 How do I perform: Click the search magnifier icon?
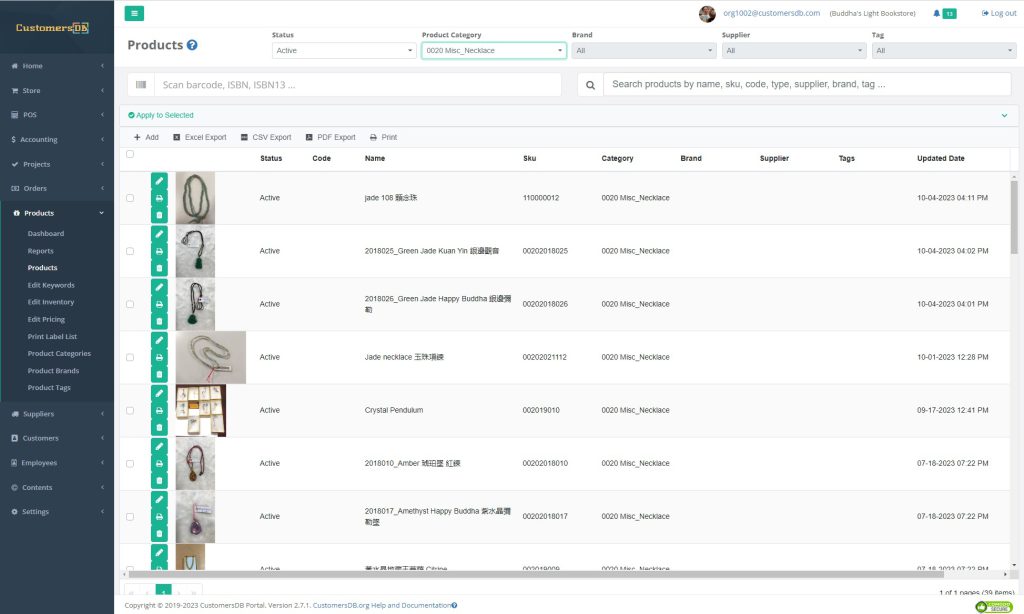590,85
